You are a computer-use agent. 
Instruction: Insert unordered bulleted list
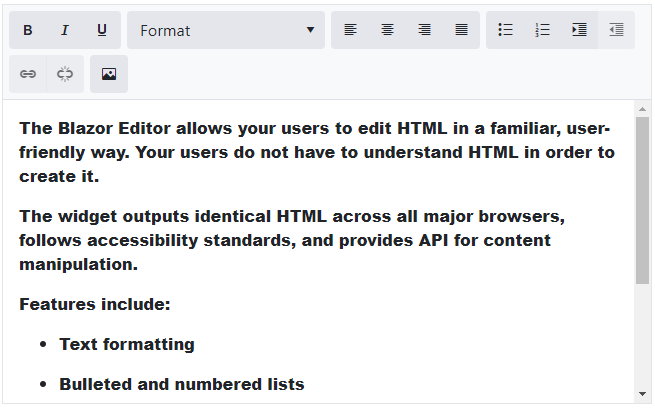tap(505, 30)
